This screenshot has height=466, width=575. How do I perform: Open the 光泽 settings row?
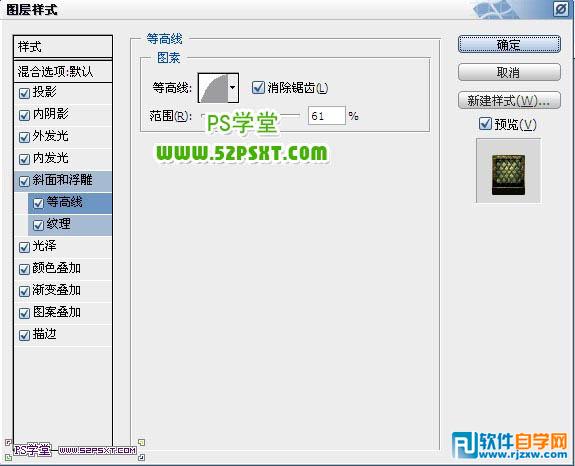click(63, 247)
